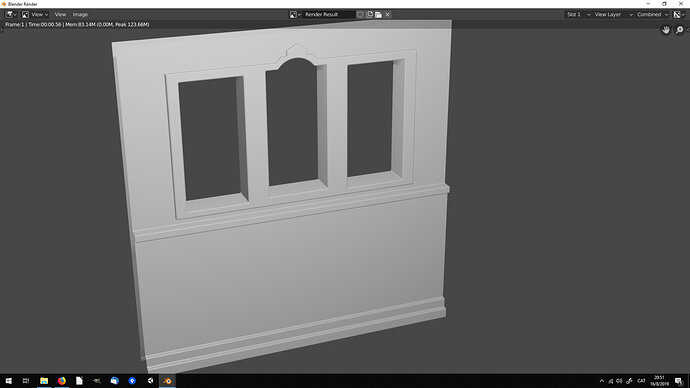Open the taskbar clock and date

point(659,381)
